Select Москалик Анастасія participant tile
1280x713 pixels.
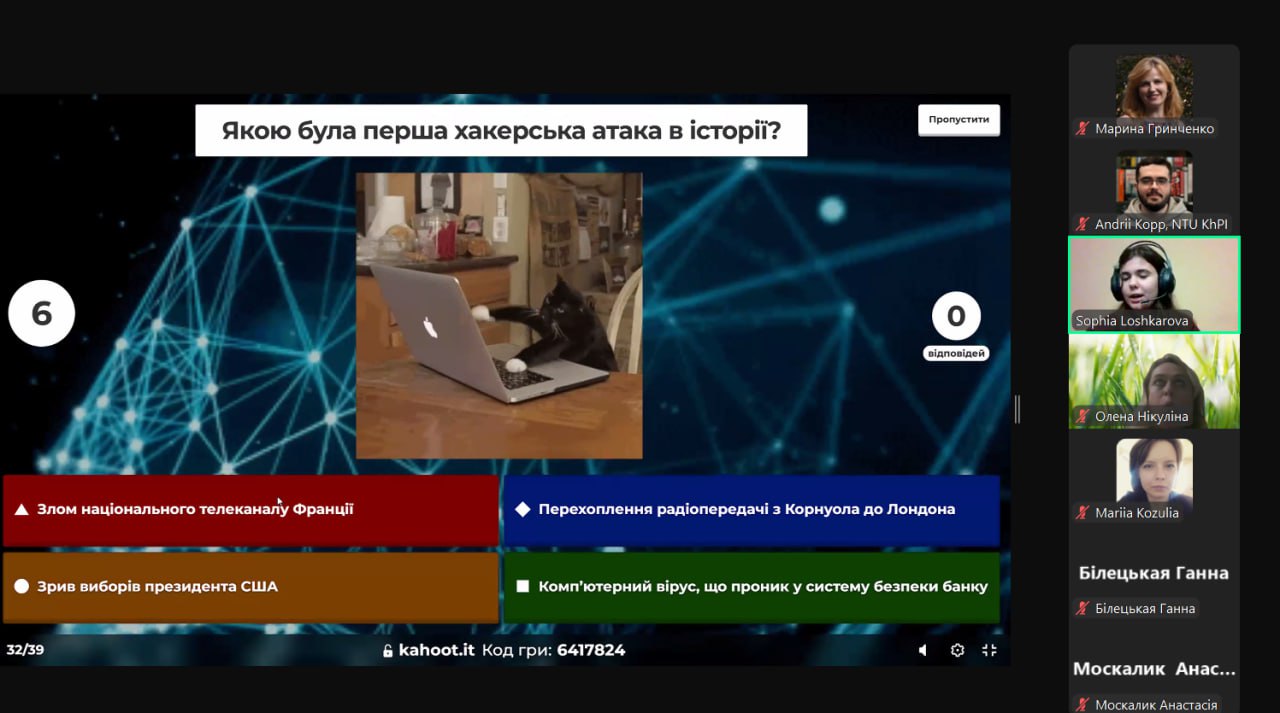[1154, 669]
